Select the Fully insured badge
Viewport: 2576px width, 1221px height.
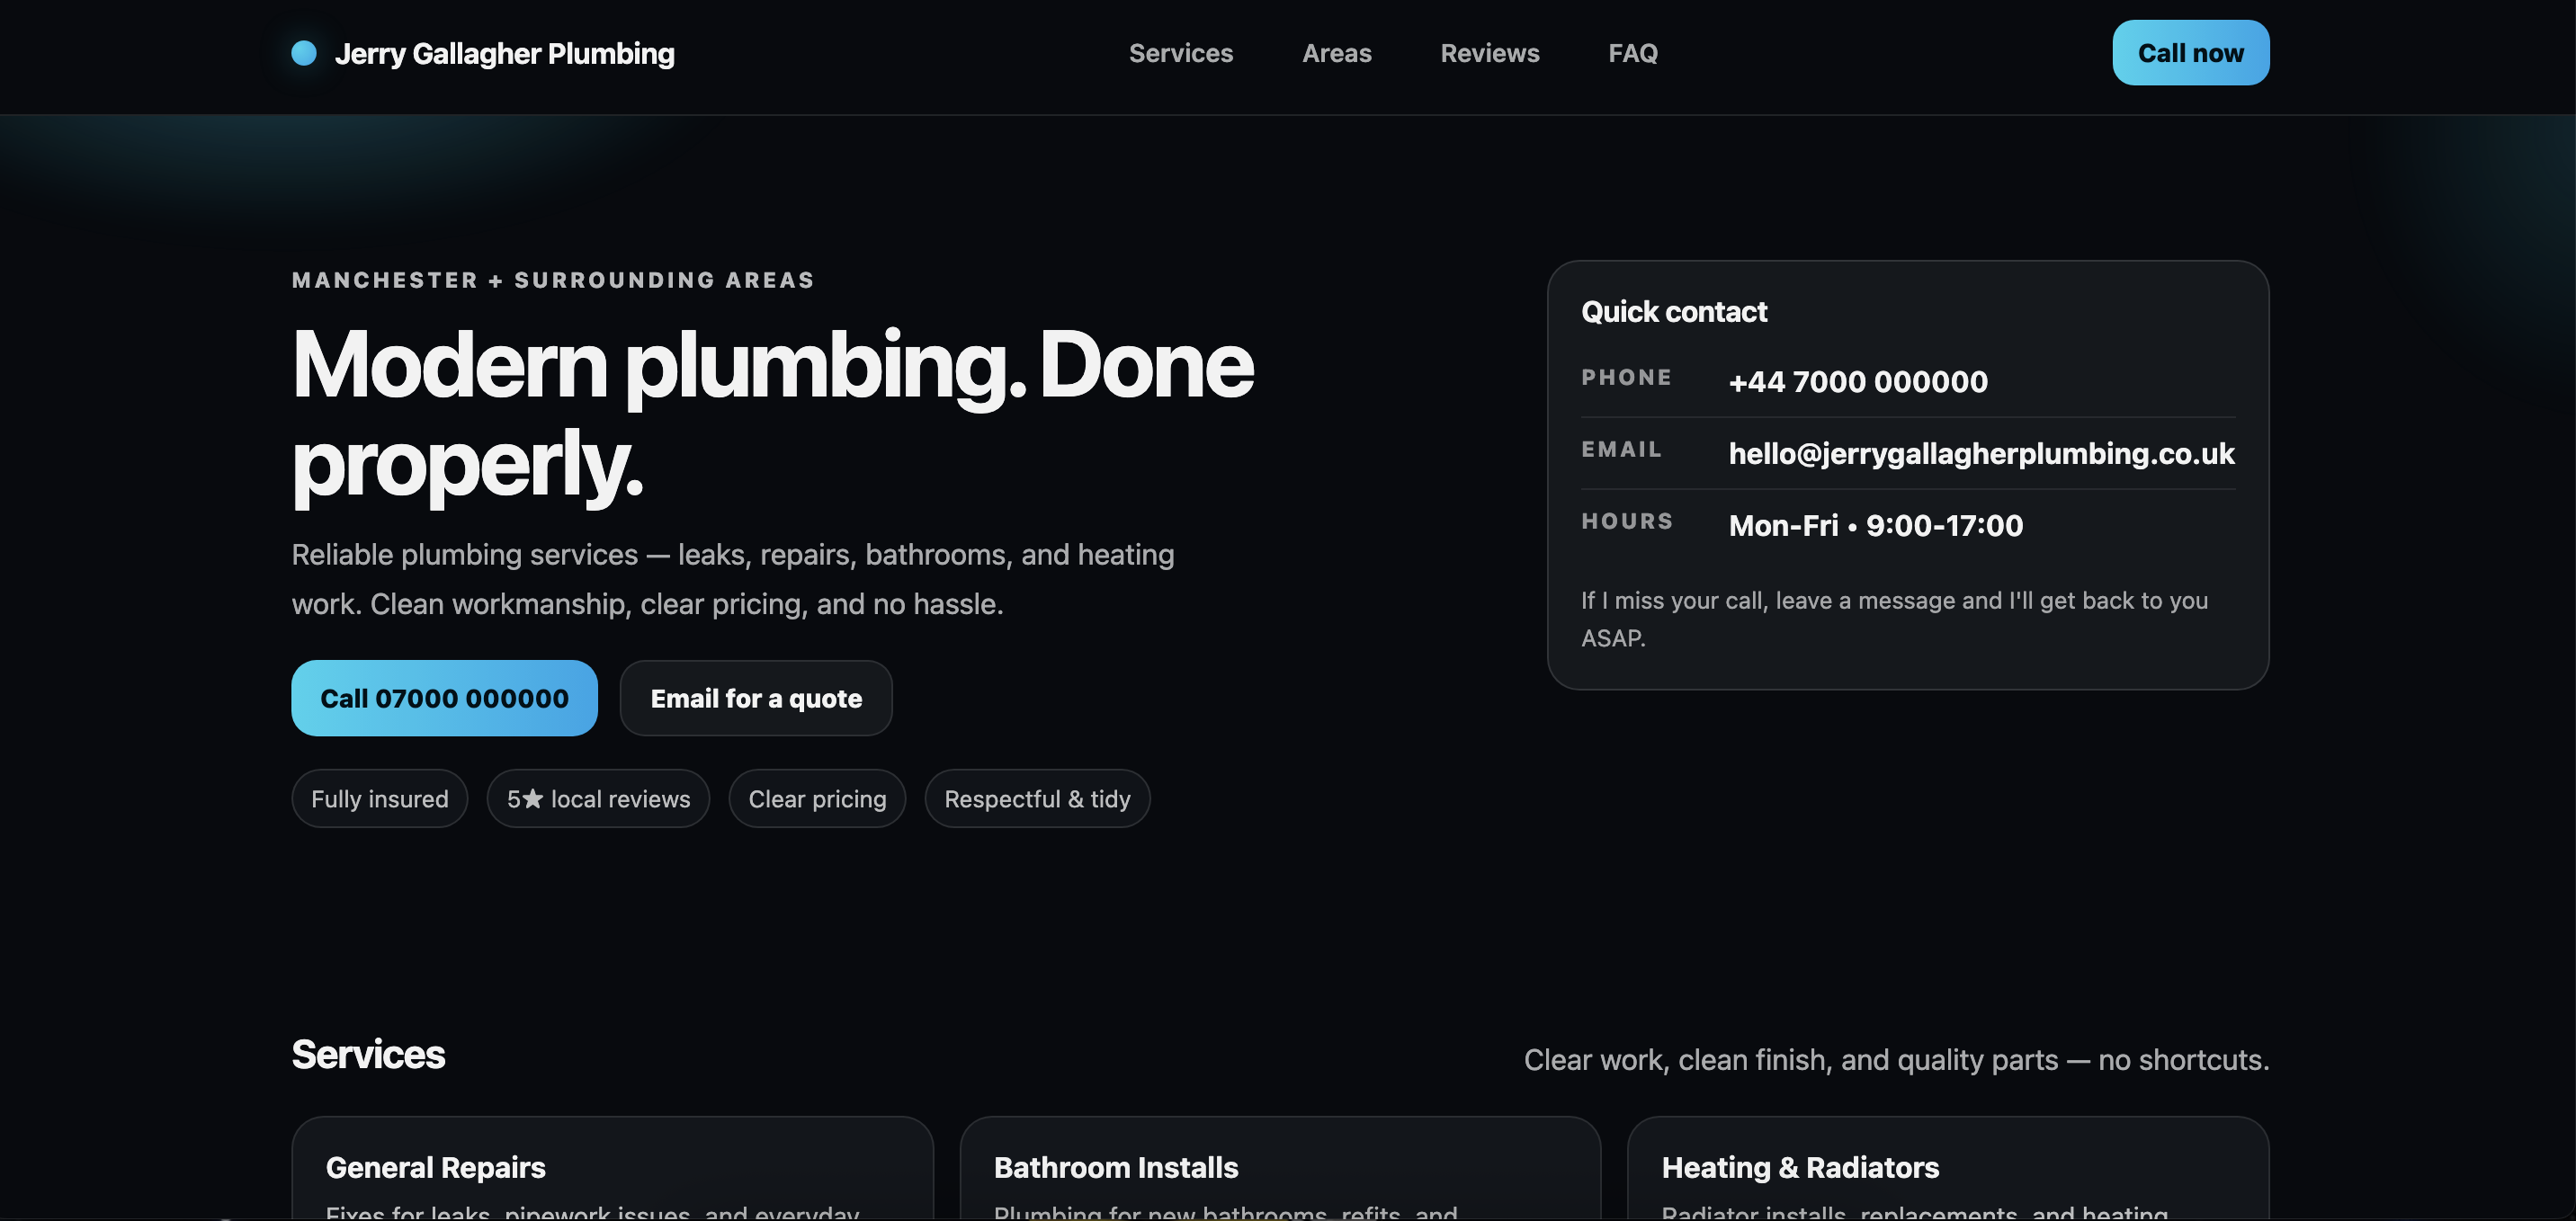click(379, 798)
